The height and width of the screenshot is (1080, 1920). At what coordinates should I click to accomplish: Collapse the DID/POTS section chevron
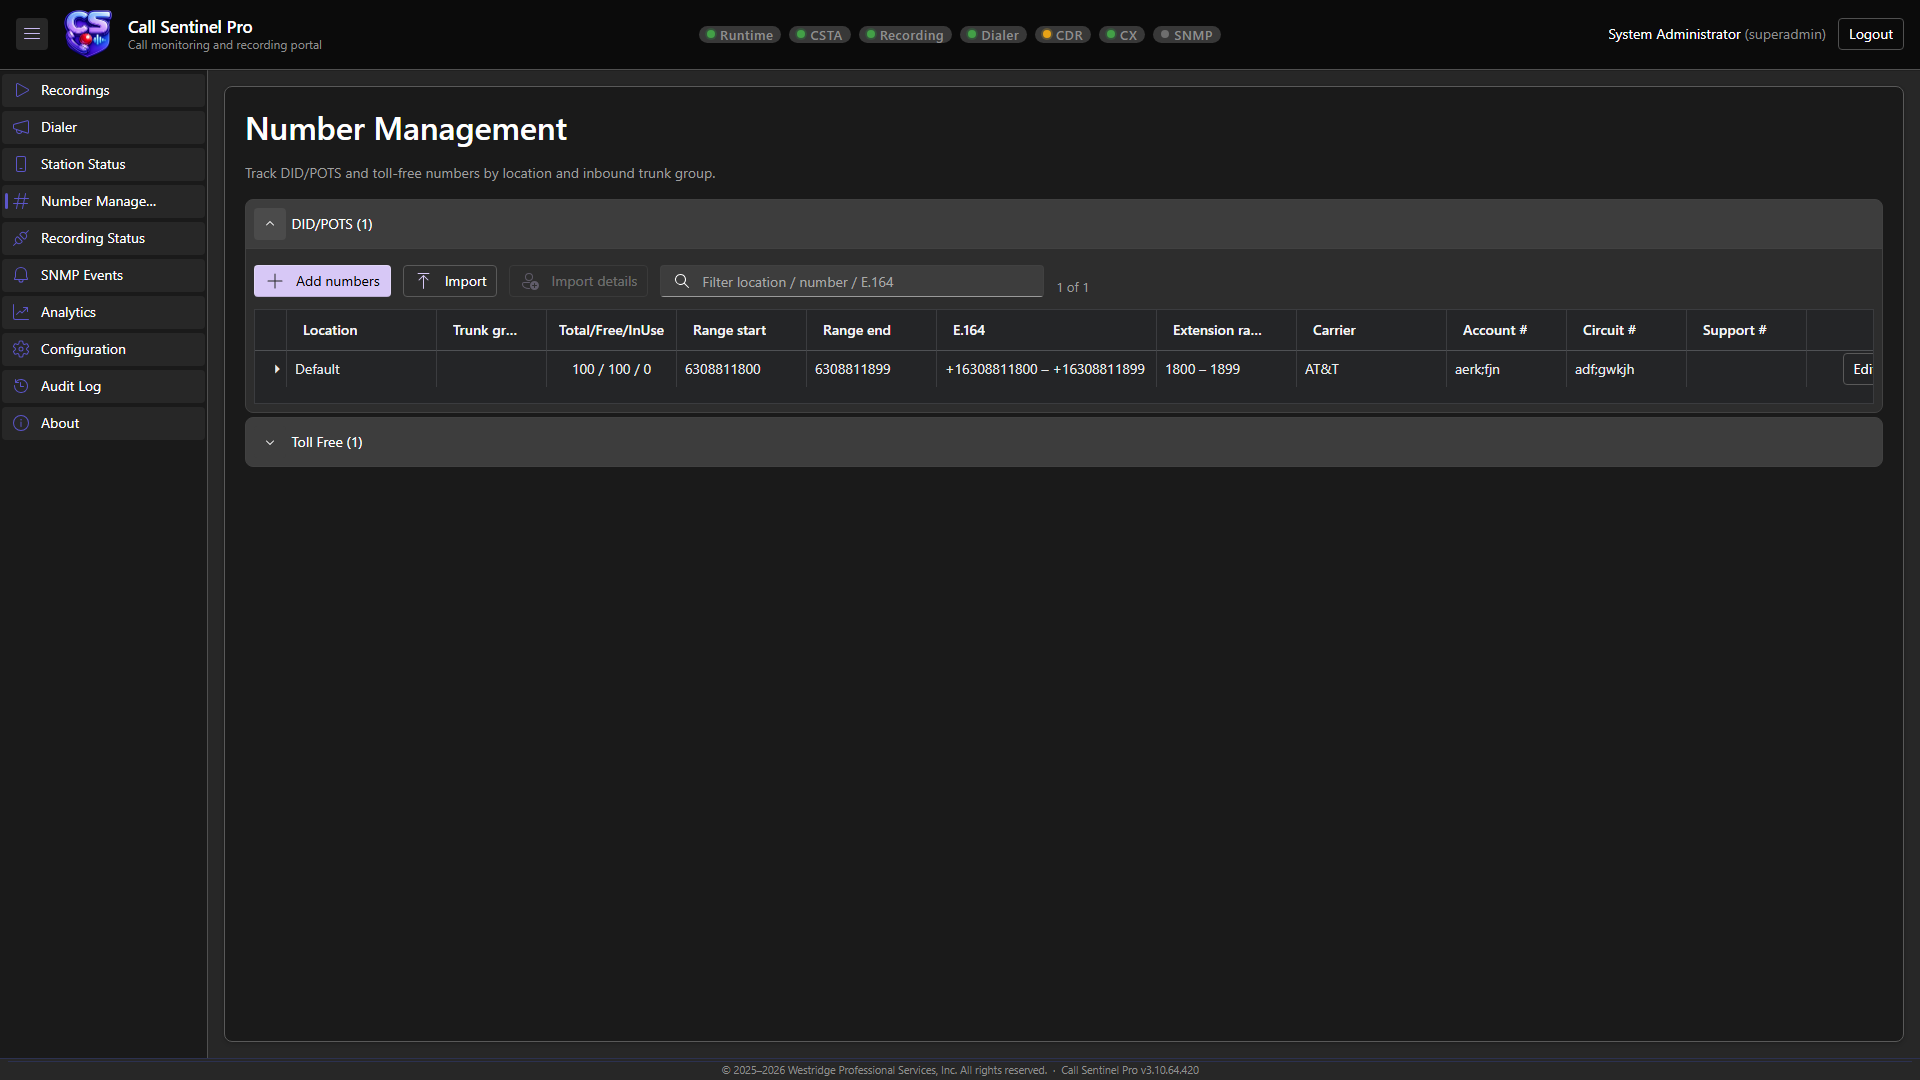tap(270, 224)
